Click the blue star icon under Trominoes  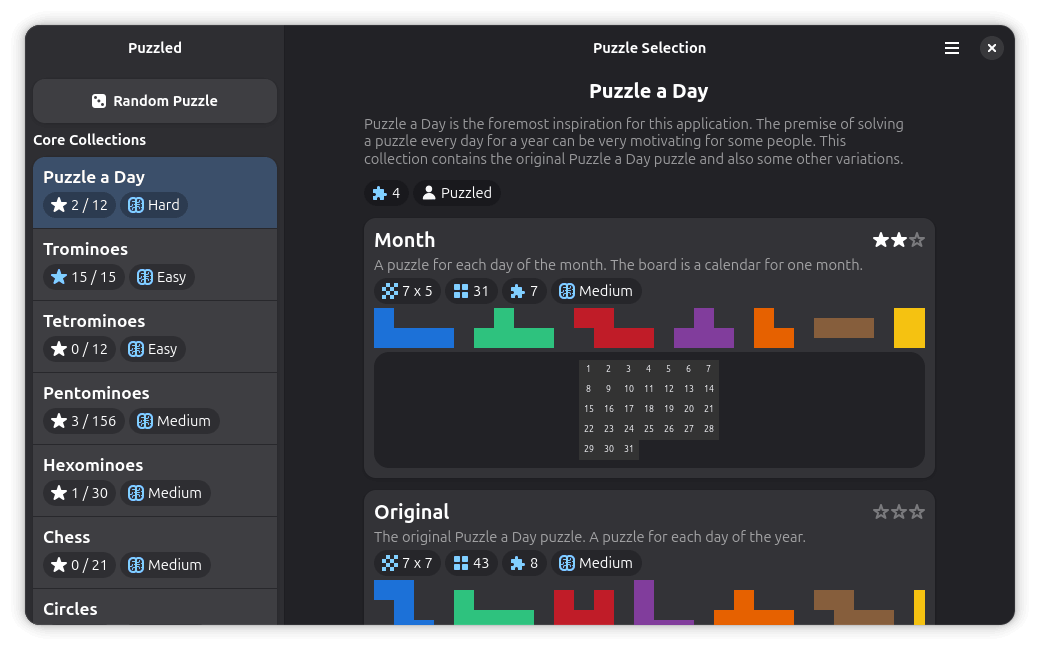coord(59,277)
